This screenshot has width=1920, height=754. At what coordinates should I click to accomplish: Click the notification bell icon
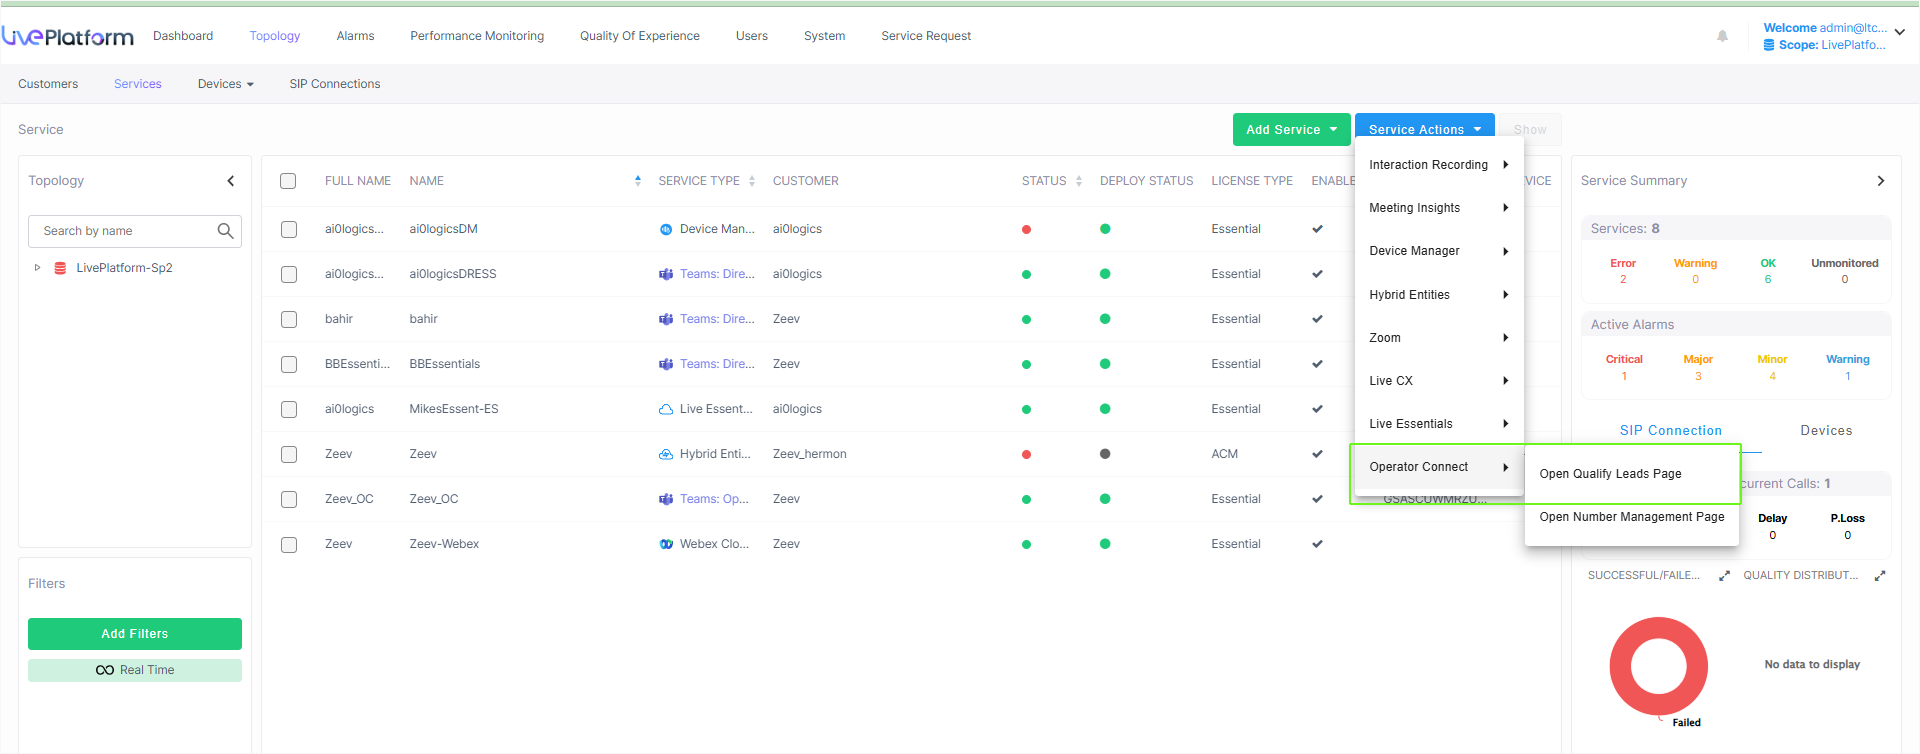(x=1722, y=36)
